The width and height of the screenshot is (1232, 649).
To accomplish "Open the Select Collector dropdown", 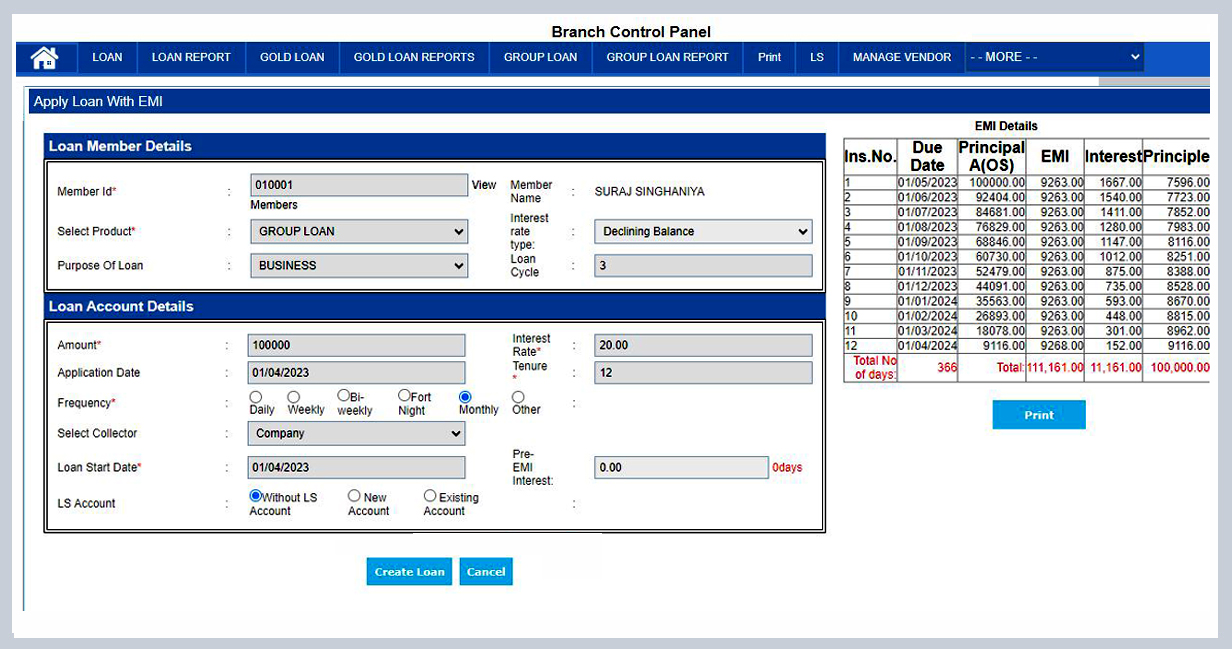I will [357, 433].
